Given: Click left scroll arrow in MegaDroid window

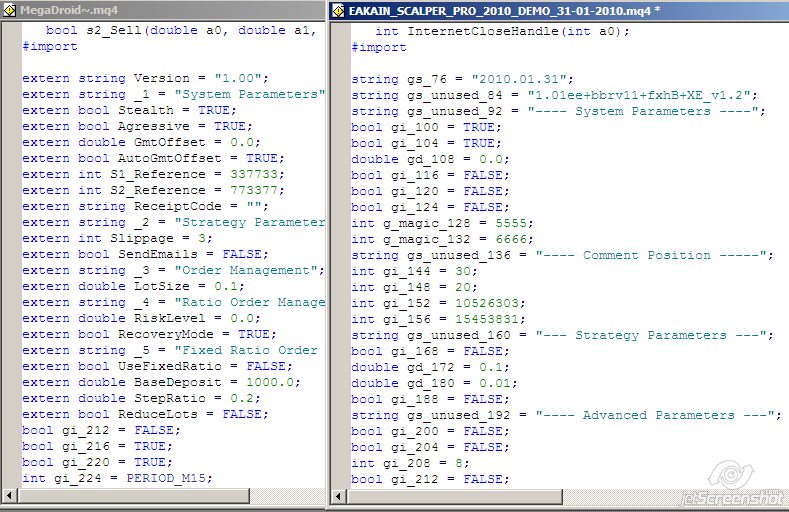Looking at the screenshot, I should tap(9, 496).
